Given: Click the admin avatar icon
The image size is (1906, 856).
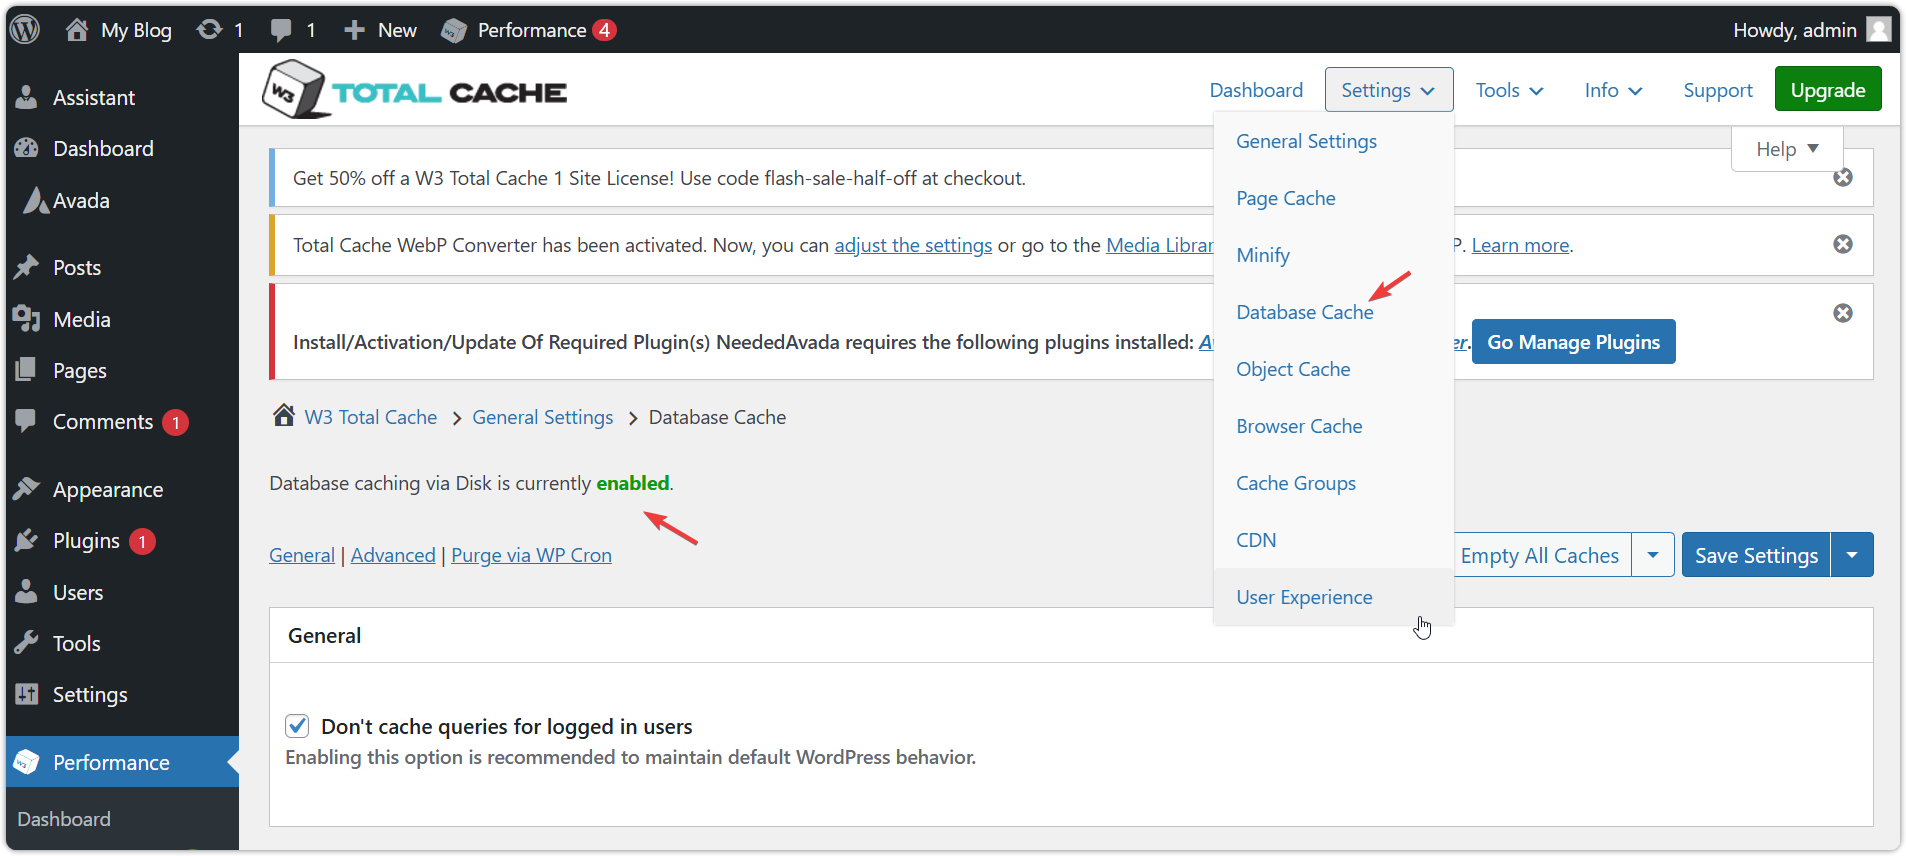Looking at the screenshot, I should click(x=1879, y=30).
